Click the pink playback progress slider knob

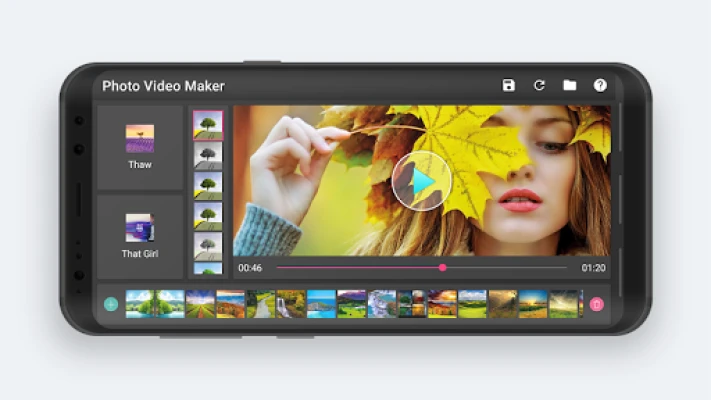442,268
